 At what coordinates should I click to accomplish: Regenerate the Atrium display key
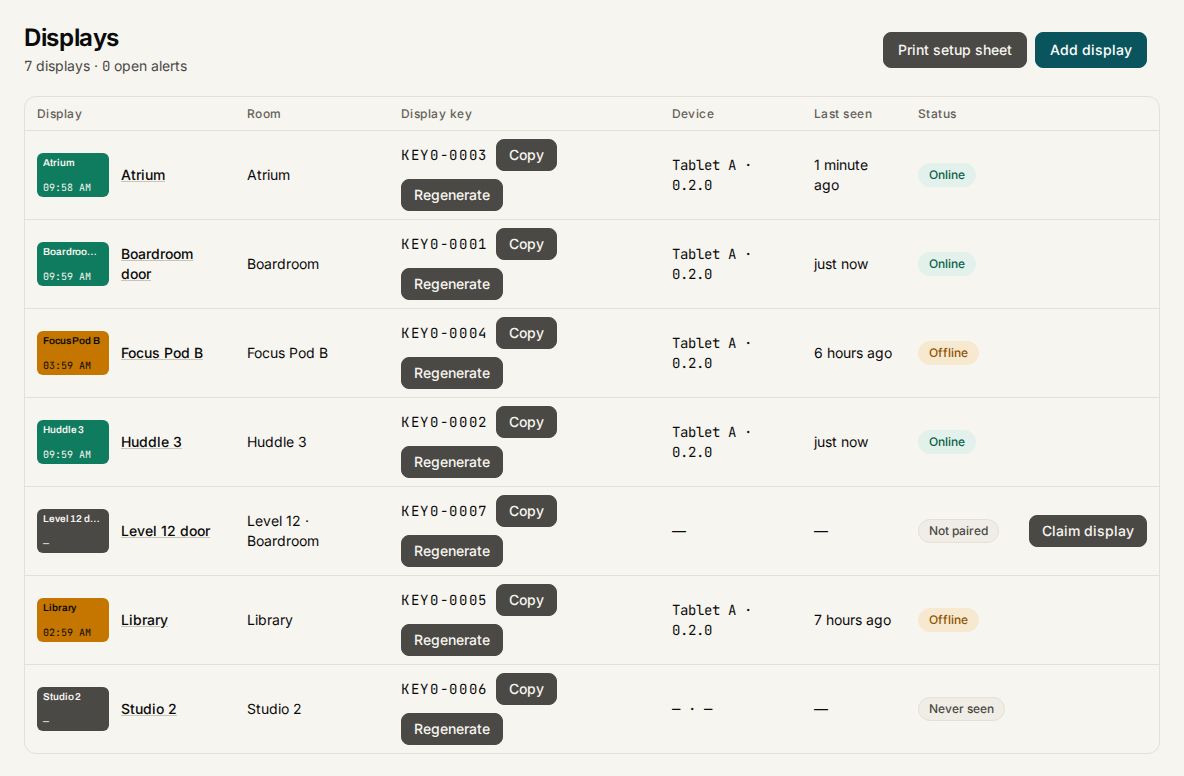pos(452,195)
